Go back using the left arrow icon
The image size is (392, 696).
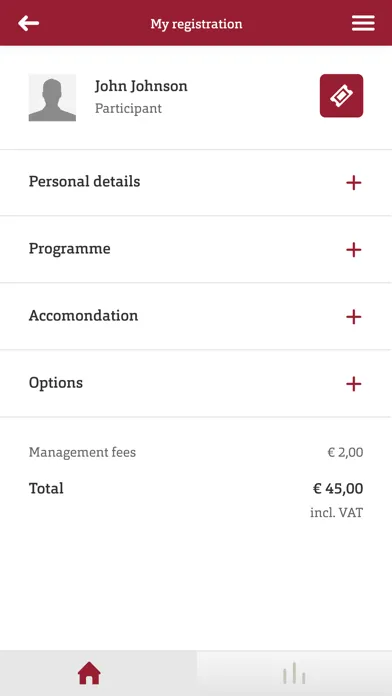point(28,23)
